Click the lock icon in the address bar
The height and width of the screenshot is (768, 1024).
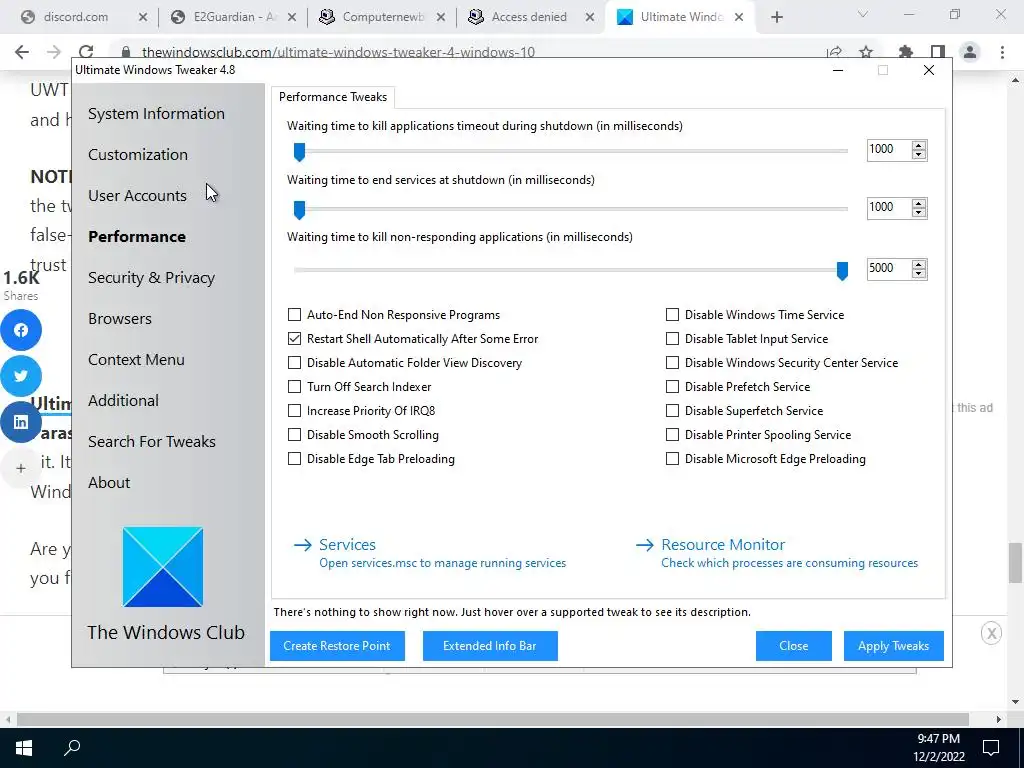coord(126,52)
